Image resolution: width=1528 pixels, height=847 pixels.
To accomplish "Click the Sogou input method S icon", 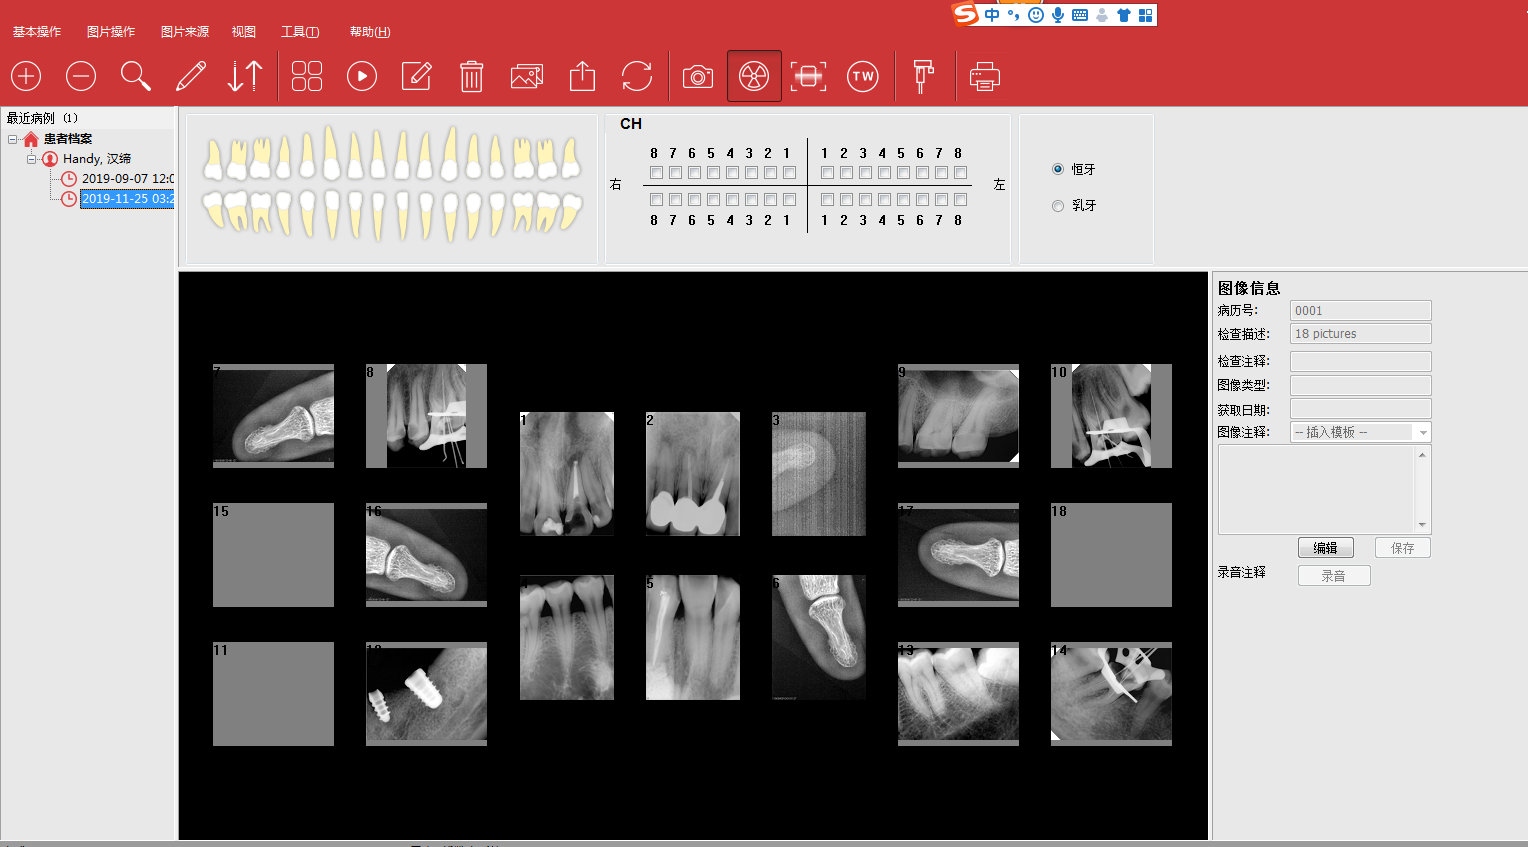I will pyautogui.click(x=965, y=14).
